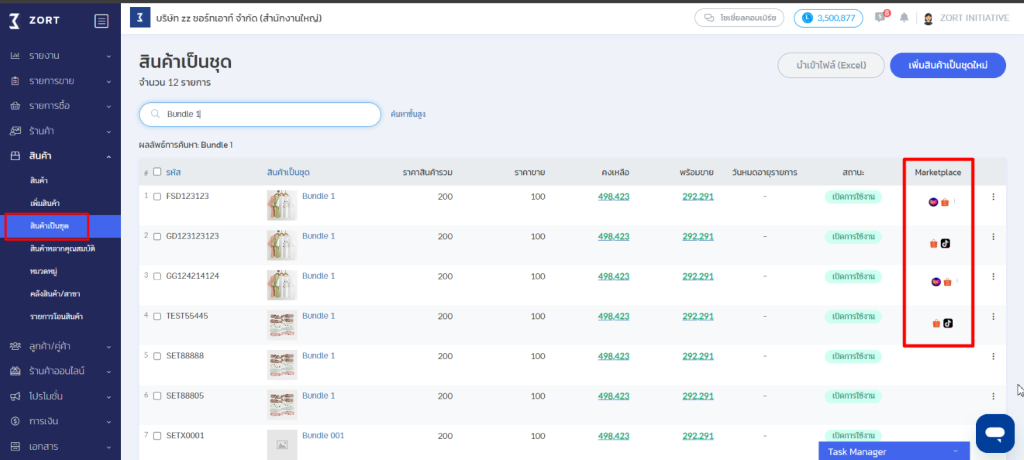The image size is (1024, 460).
Task: Open the notification bell
Action: (x=904, y=18)
